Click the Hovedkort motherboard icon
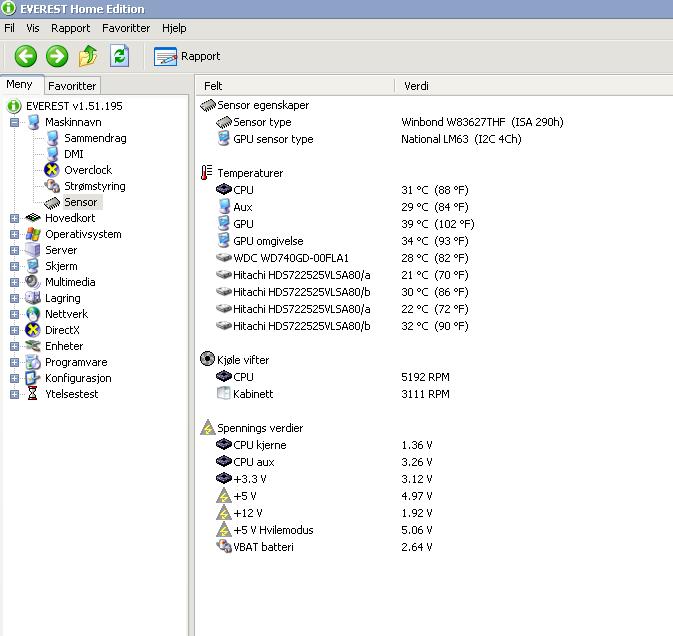Screen dimensions: 673x636 pyautogui.click(x=33, y=218)
